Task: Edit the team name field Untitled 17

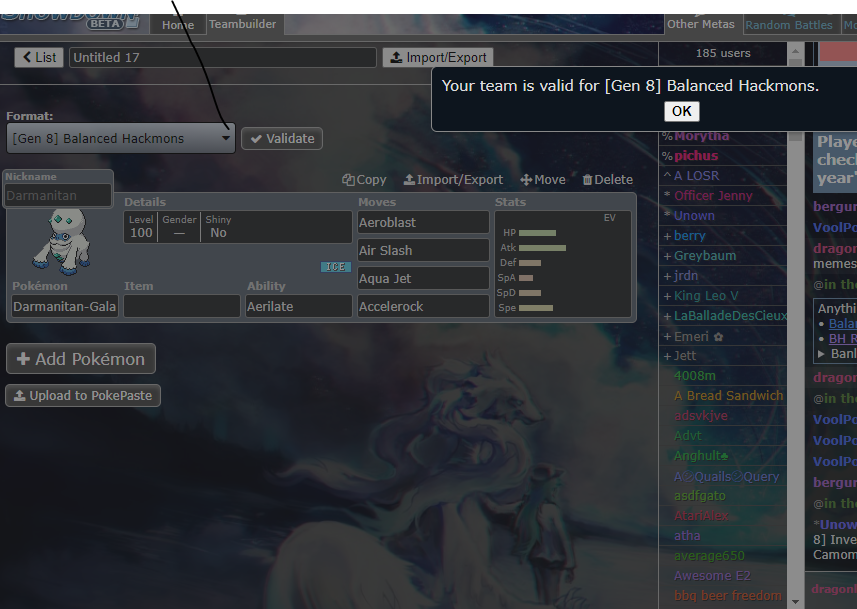Action: pyautogui.click(x=222, y=57)
